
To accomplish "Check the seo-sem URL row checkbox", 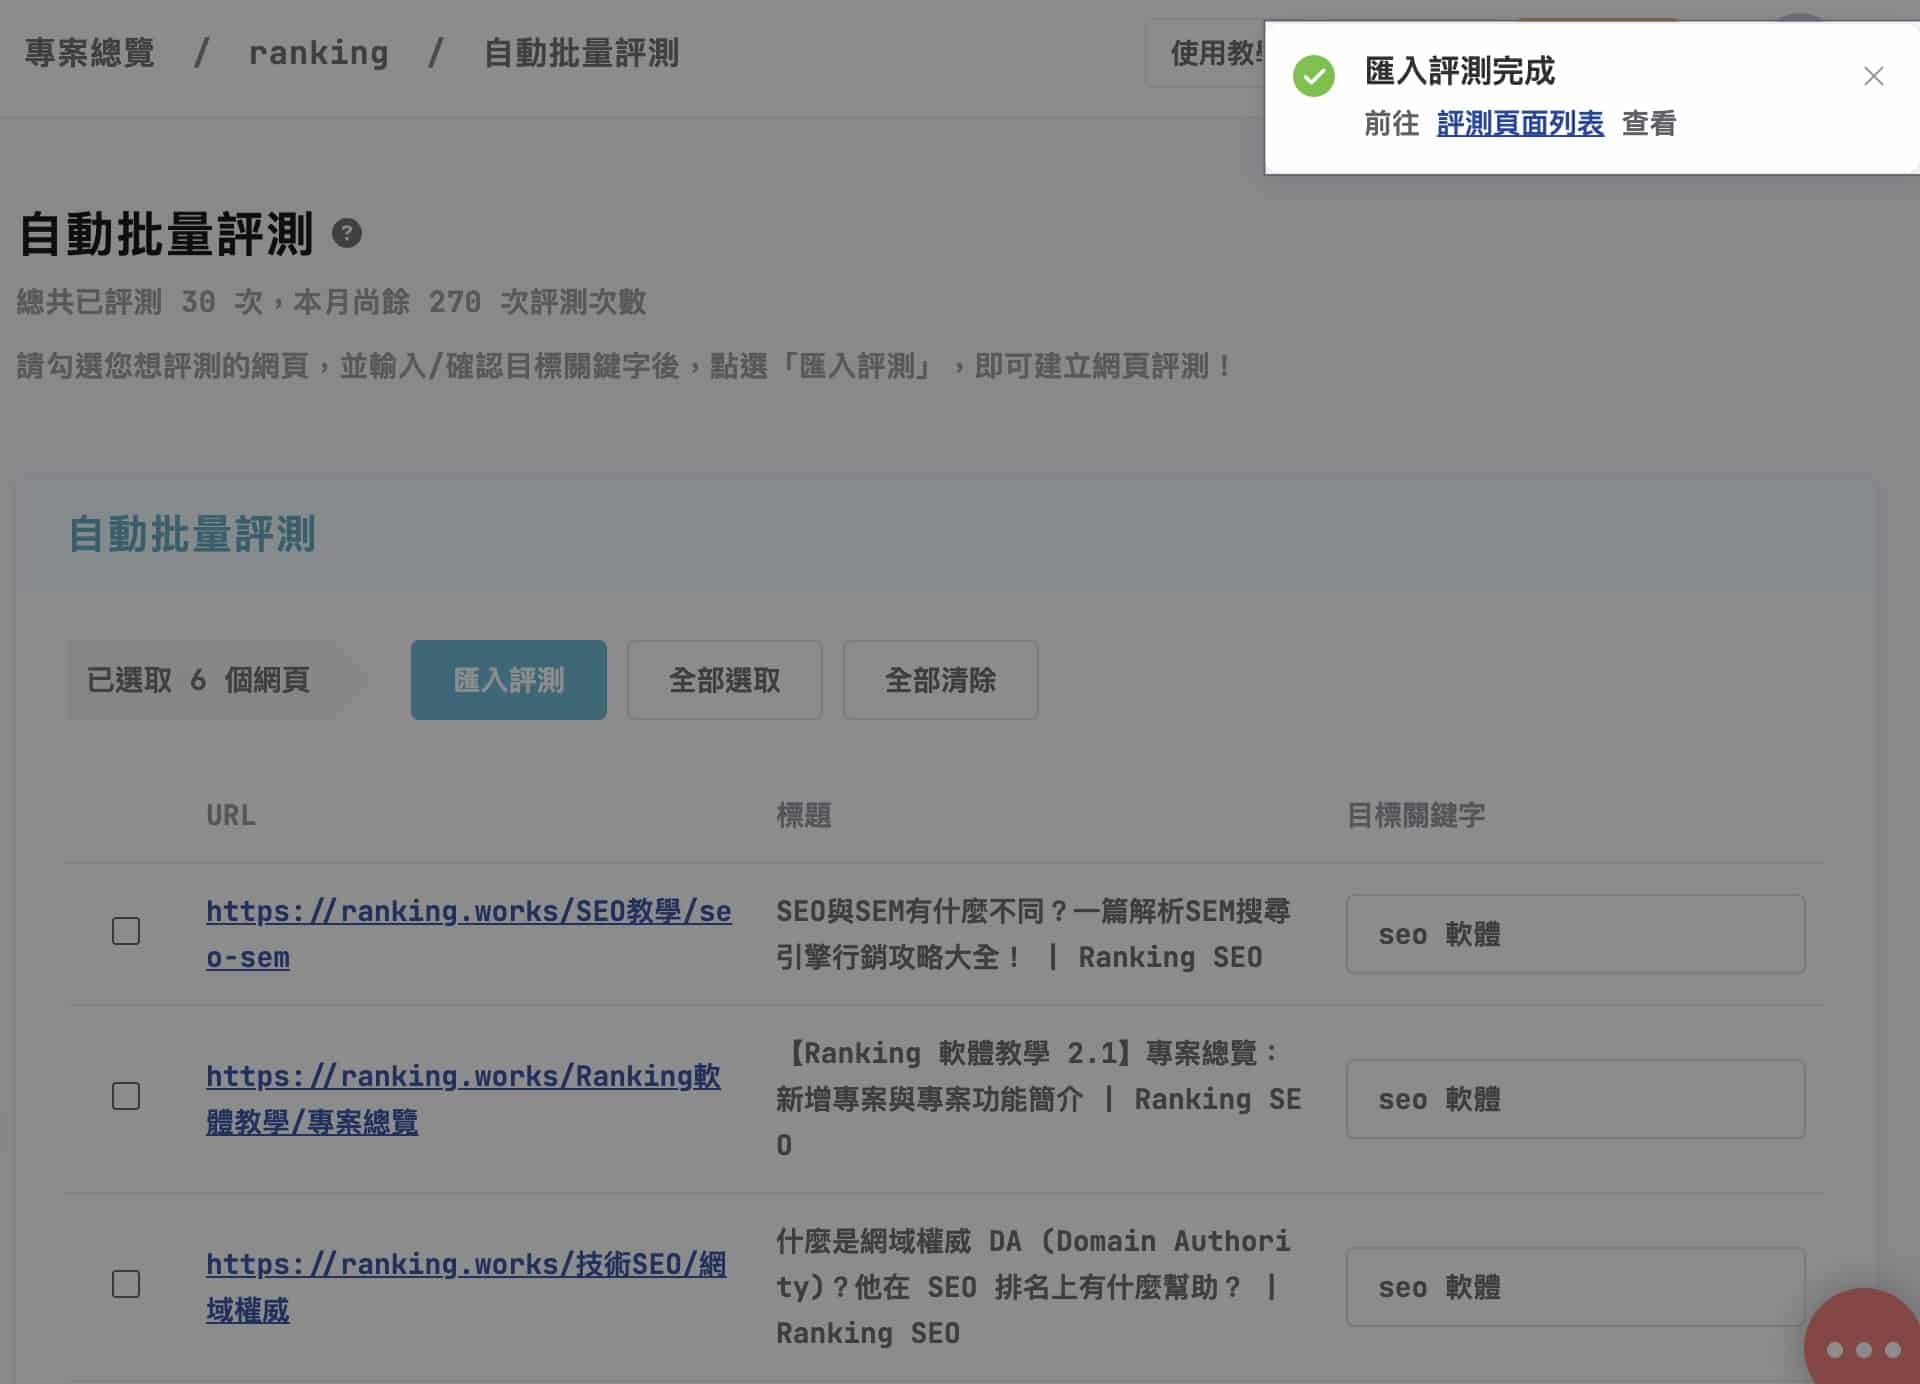I will click(x=126, y=931).
